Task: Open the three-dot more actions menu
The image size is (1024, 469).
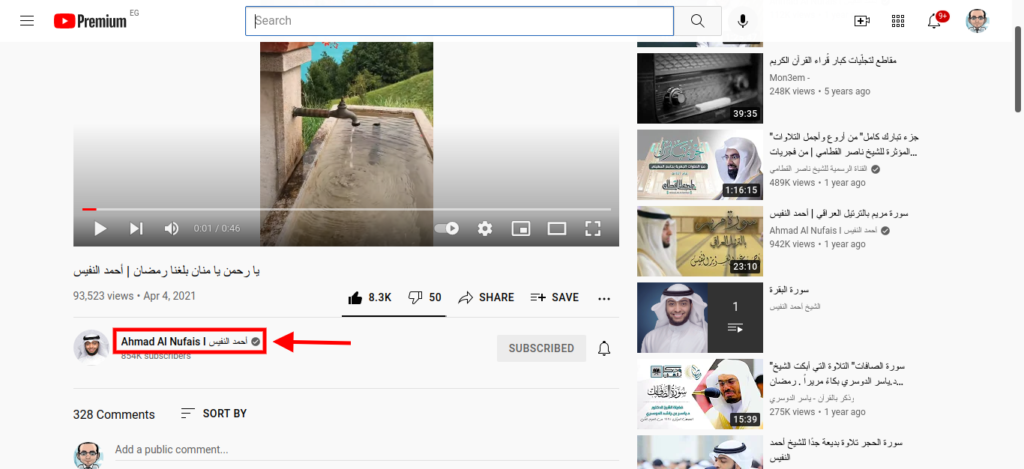Action: (x=604, y=298)
